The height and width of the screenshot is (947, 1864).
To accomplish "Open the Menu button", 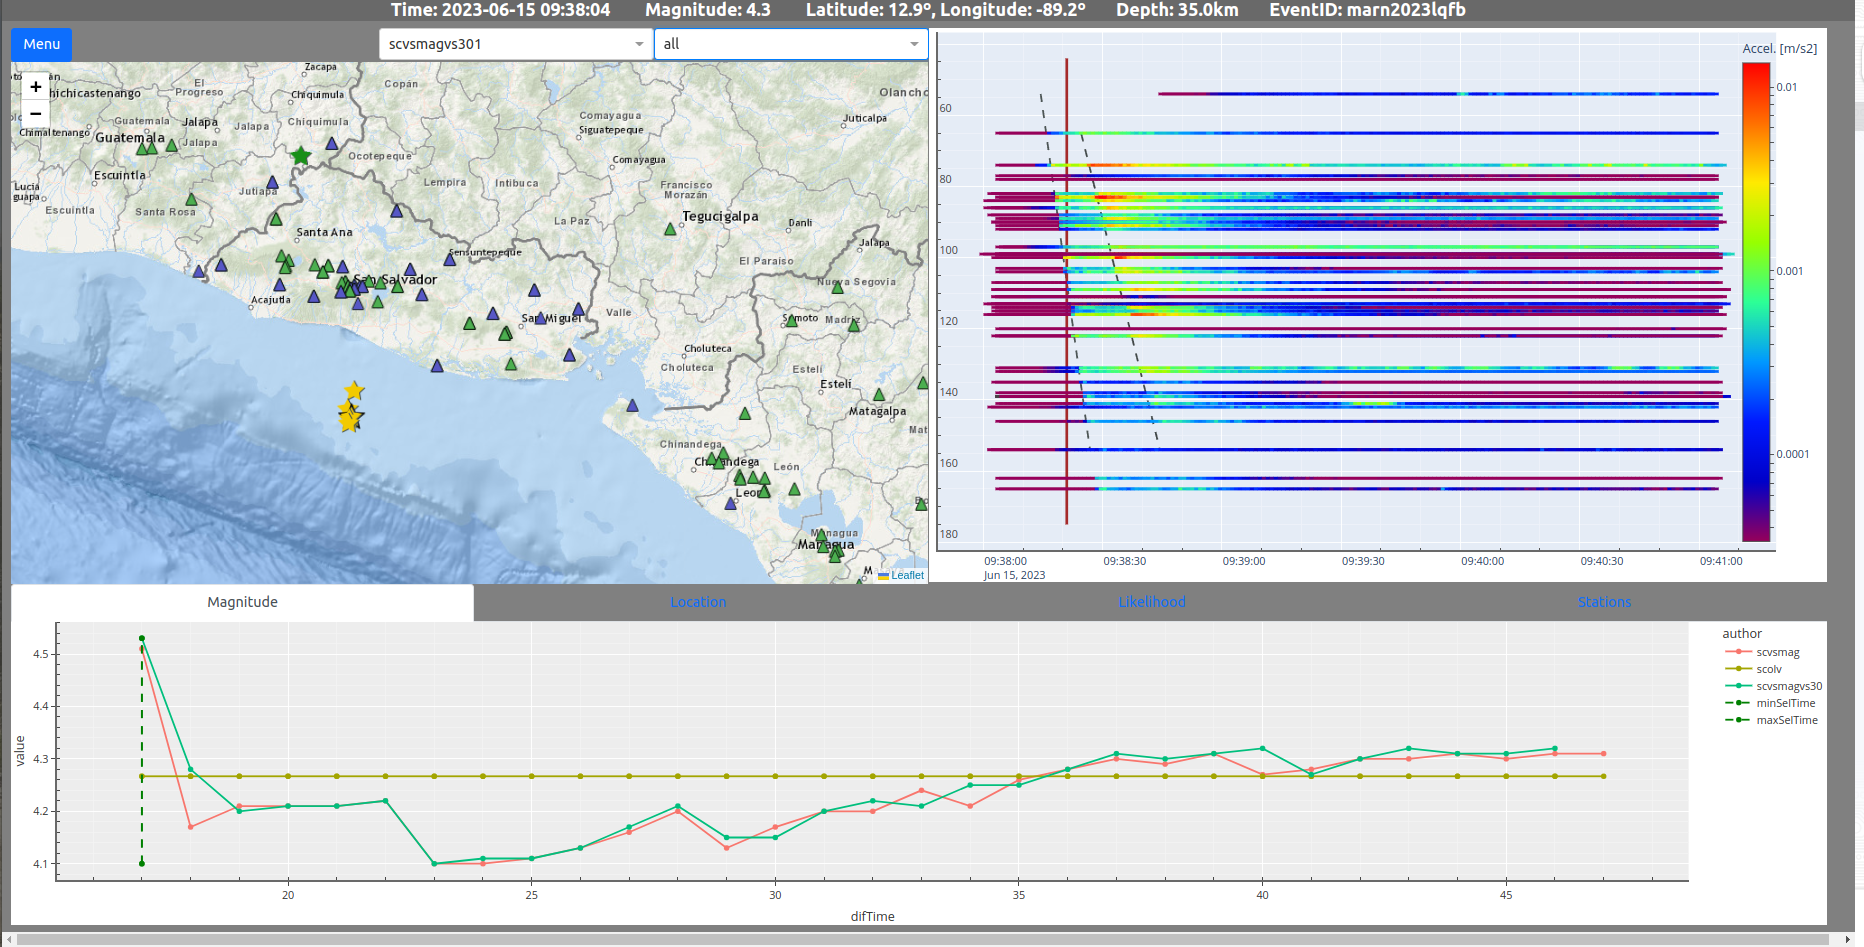I will coord(42,44).
